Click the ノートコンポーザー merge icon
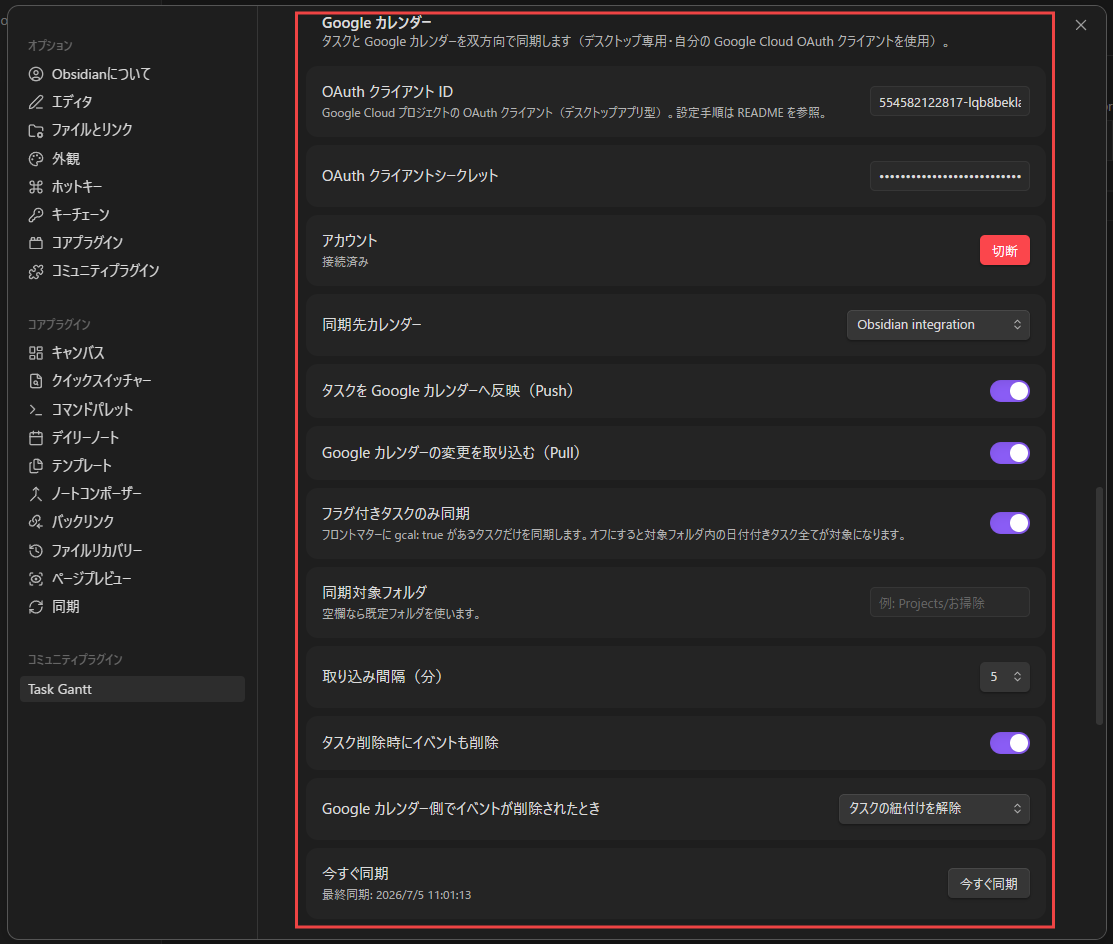Viewport: 1113px width, 944px height. click(35, 493)
